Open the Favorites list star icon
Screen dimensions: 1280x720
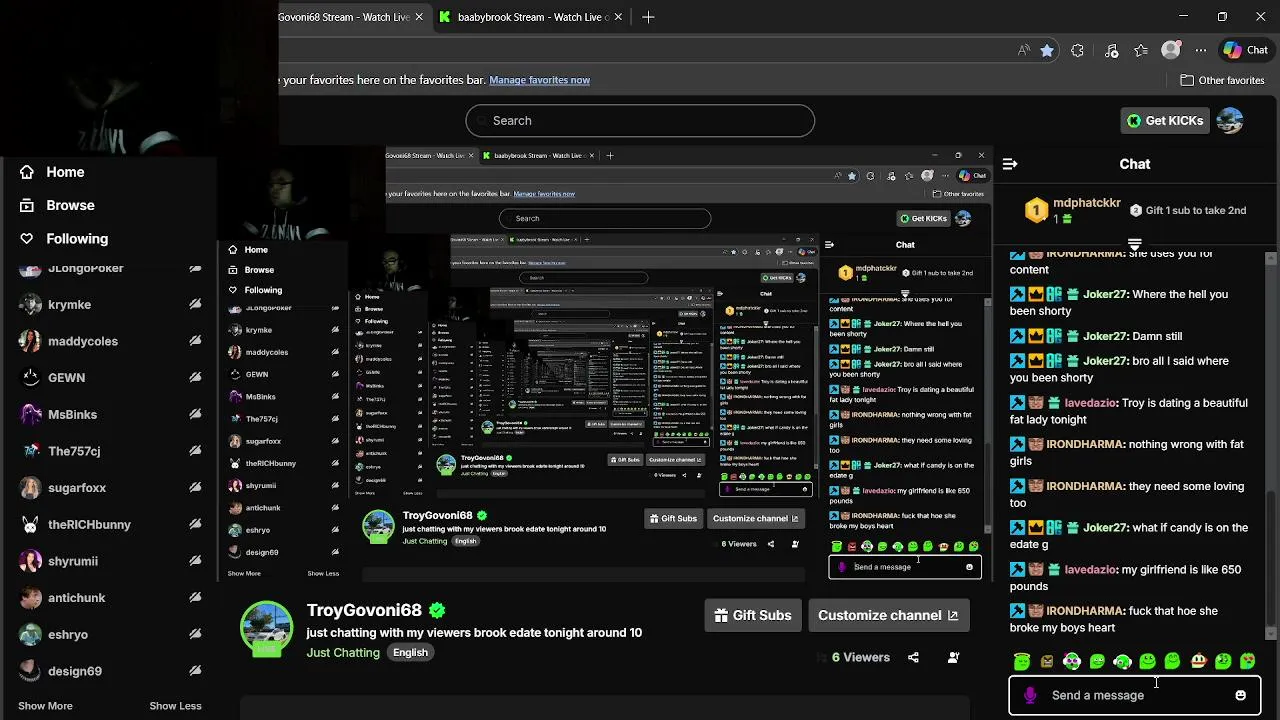tap(1141, 50)
